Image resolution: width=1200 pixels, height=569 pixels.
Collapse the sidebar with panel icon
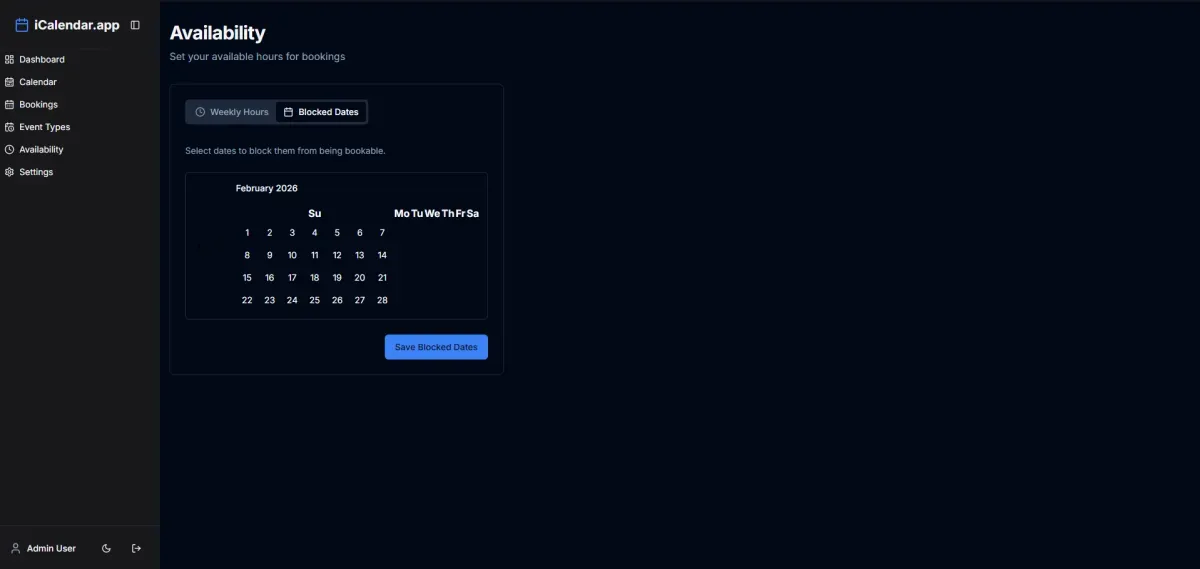135,25
